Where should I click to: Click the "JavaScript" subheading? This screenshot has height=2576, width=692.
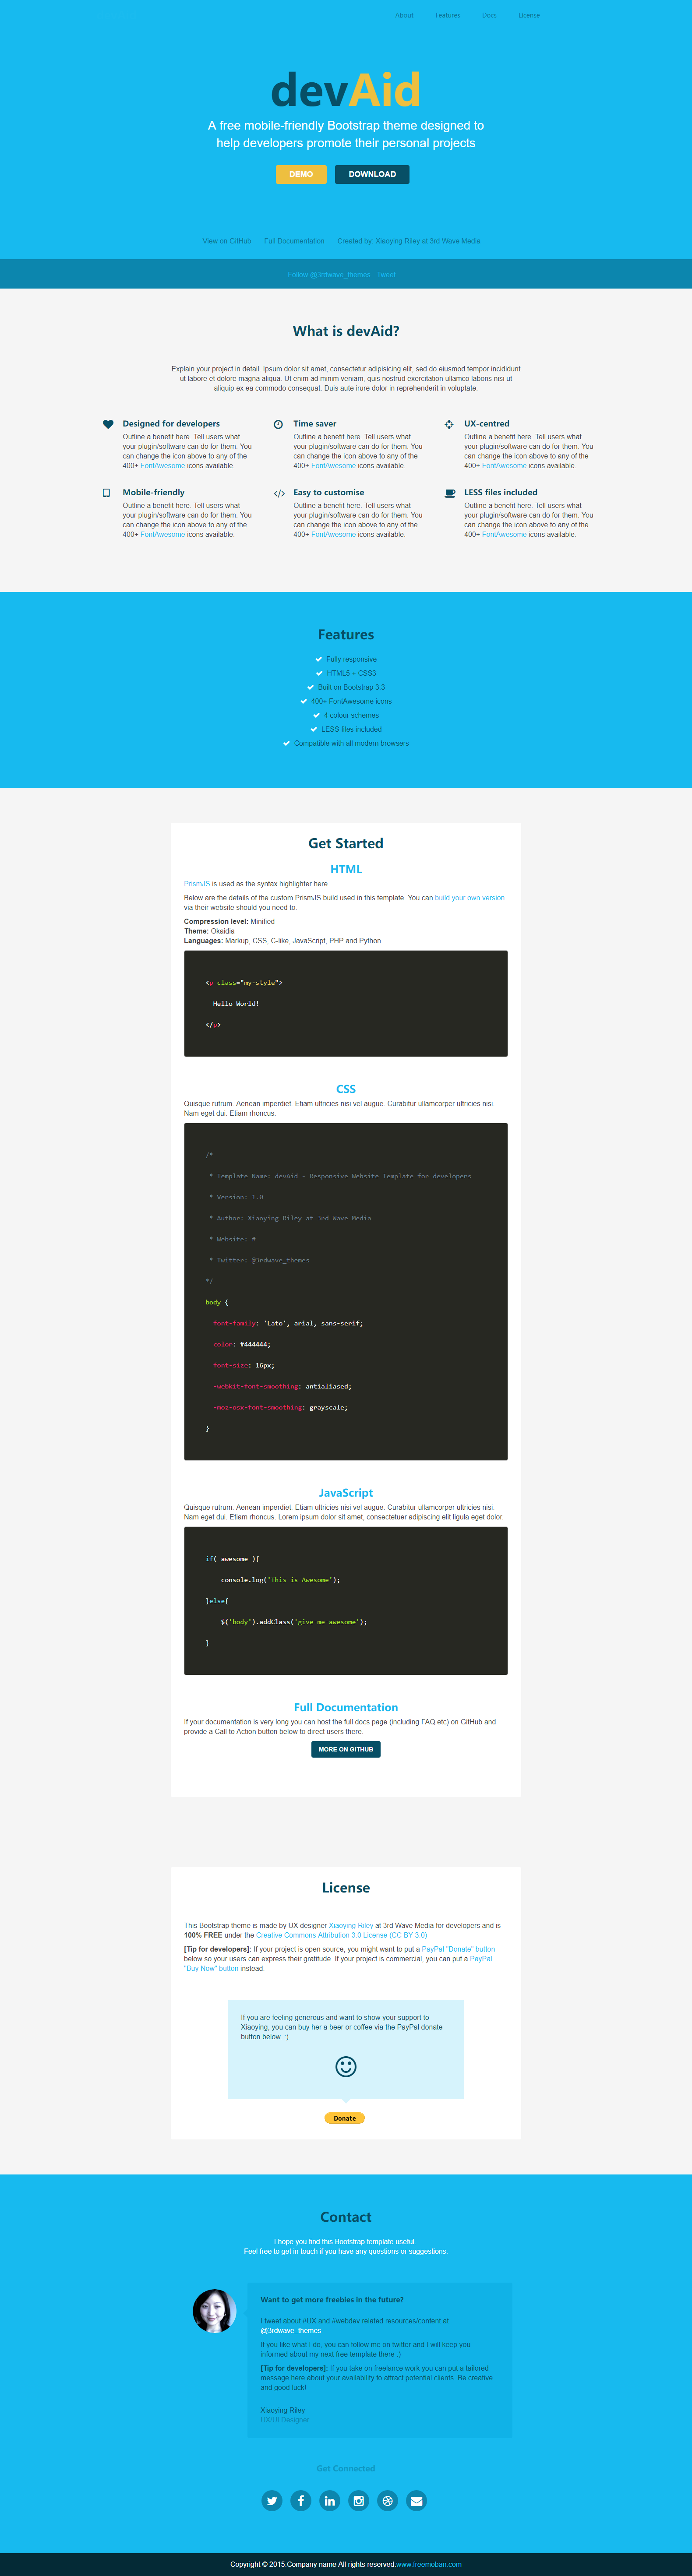tap(346, 1493)
